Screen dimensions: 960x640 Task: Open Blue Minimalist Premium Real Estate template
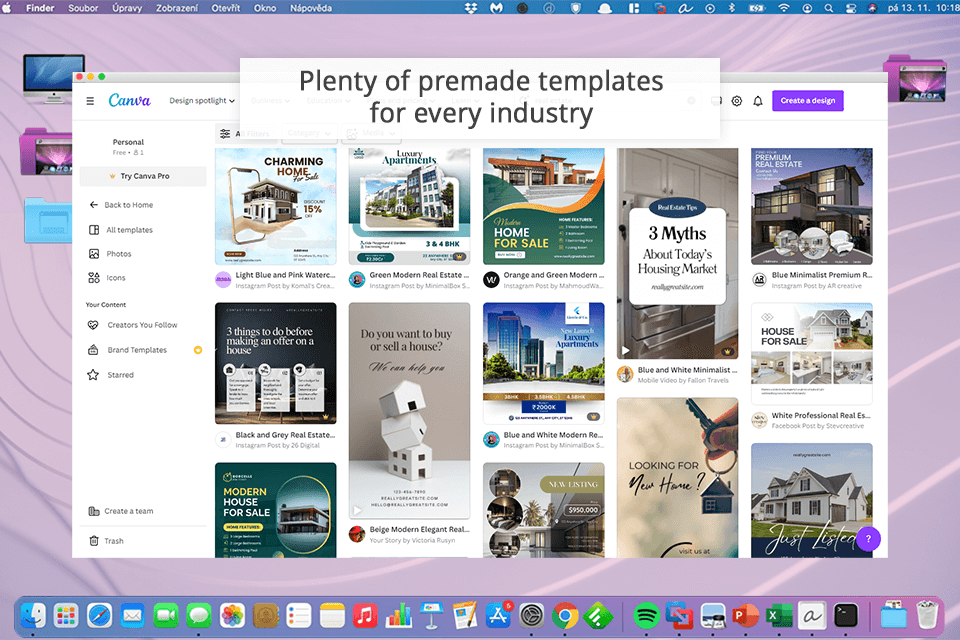(x=812, y=206)
